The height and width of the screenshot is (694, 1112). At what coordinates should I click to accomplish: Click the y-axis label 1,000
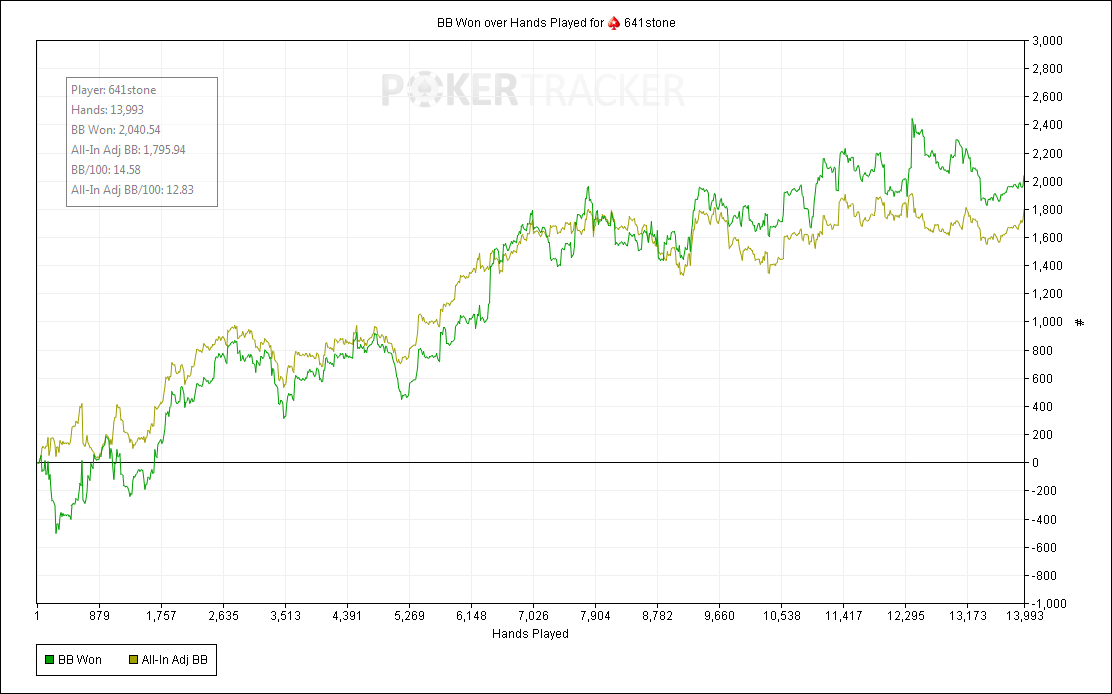[1048, 323]
